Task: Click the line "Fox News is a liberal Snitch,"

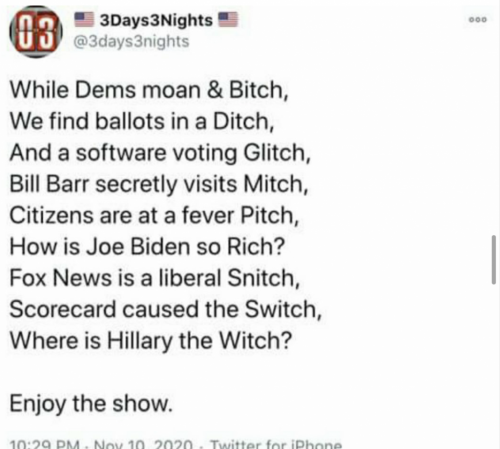Action: (155, 278)
